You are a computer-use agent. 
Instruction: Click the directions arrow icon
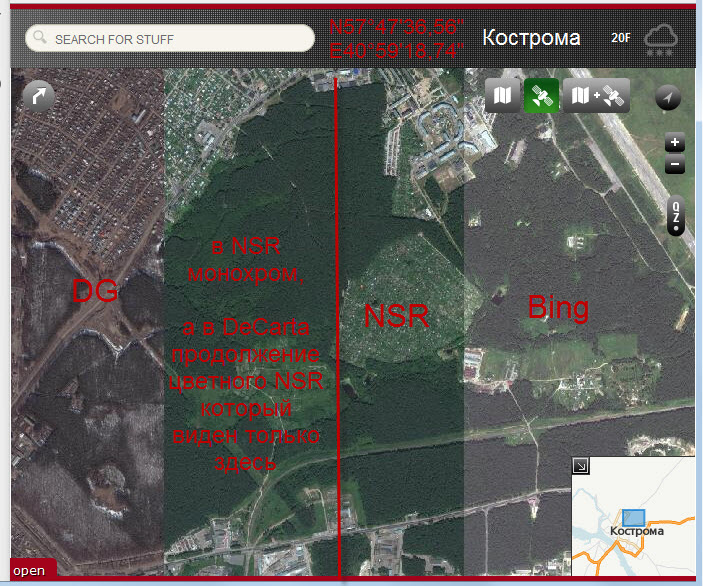coord(39,96)
